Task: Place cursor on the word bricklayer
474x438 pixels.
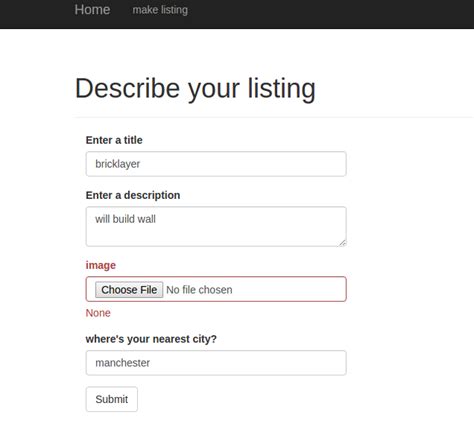Action: [x=118, y=164]
